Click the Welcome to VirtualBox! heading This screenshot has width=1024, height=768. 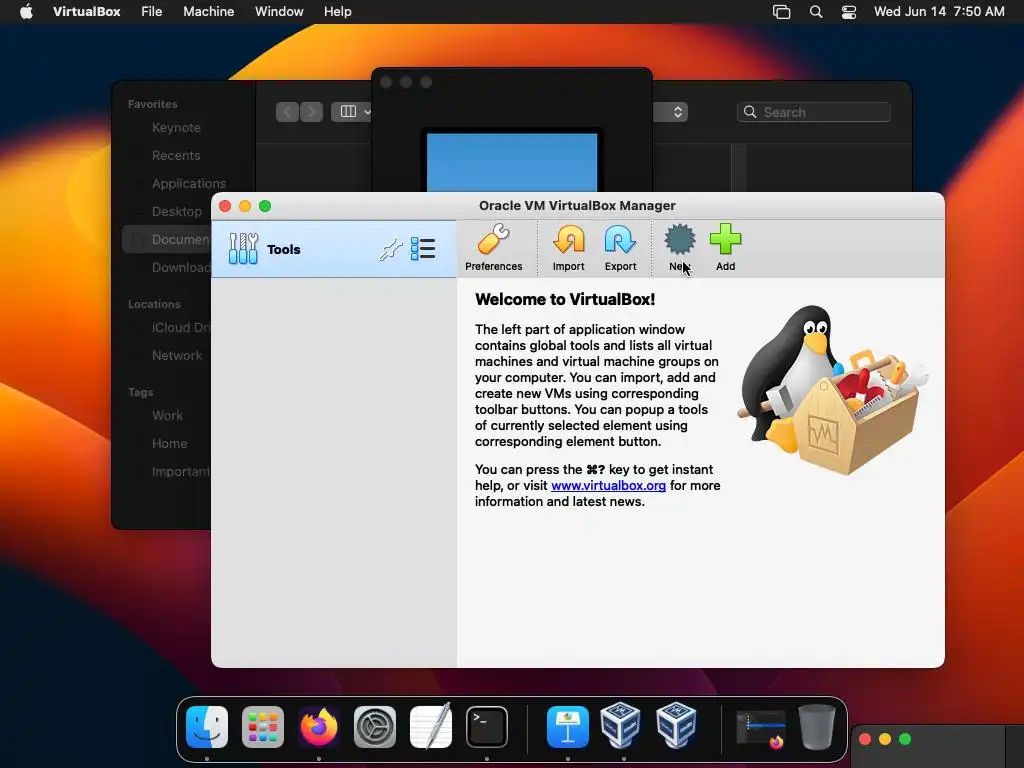click(565, 300)
